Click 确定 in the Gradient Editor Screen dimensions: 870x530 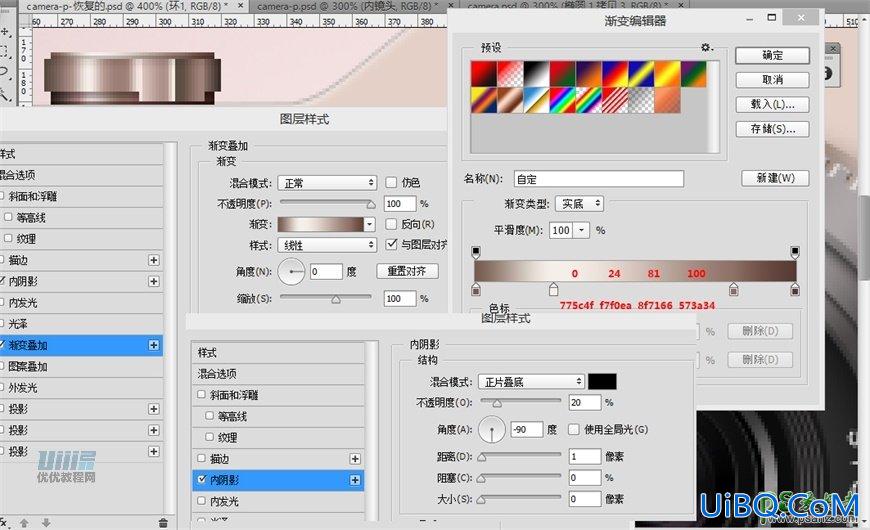[772, 55]
